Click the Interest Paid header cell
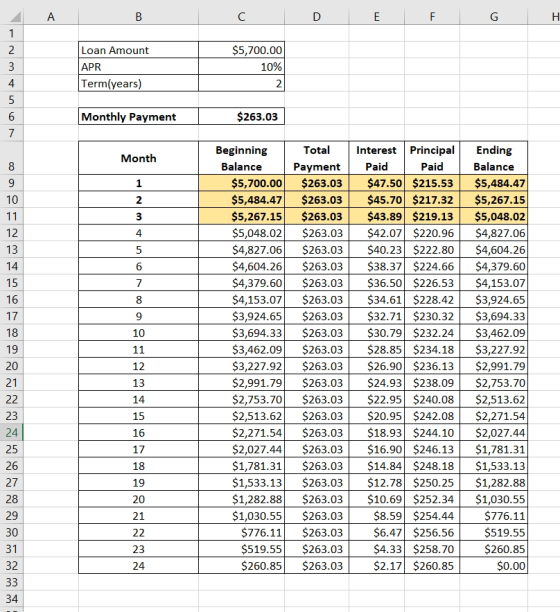 tap(377, 158)
